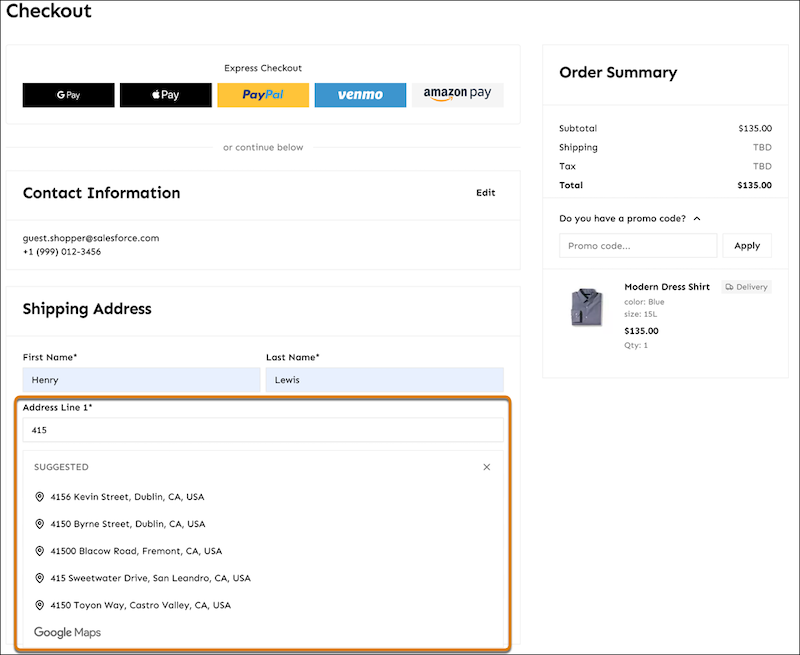Pay with the Google Pay button
Image resolution: width=800 pixels, height=655 pixels.
(x=68, y=95)
